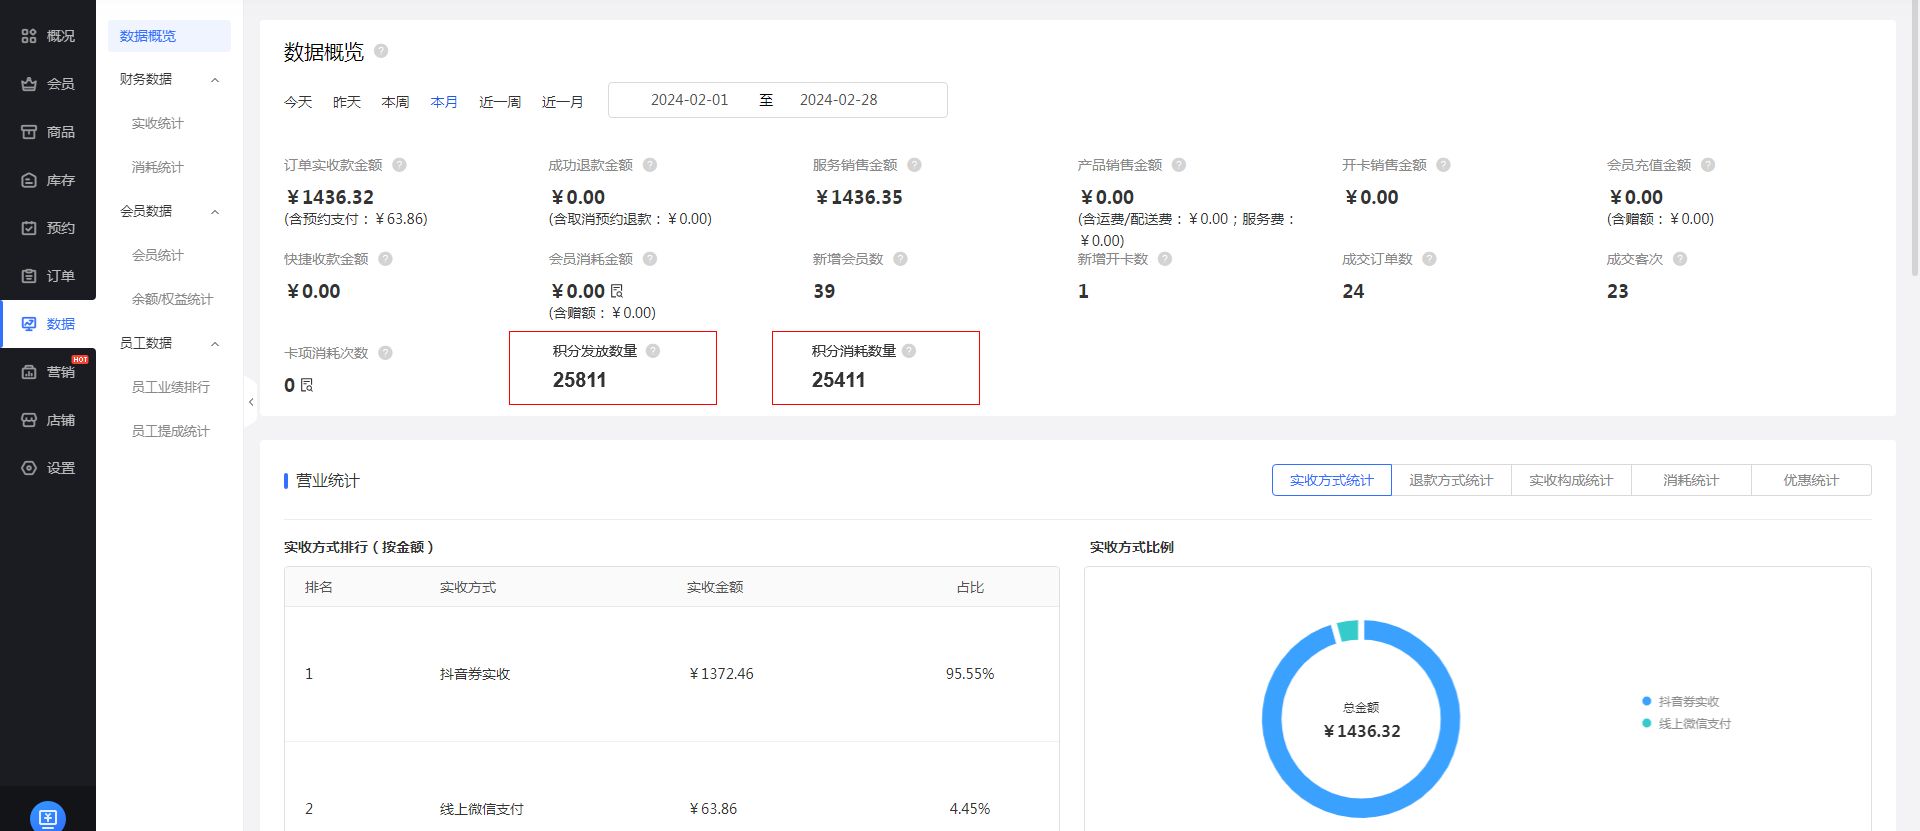This screenshot has height=831, width=1920.
Task: Switch to the 消耗统计 tab
Action: tap(1690, 480)
